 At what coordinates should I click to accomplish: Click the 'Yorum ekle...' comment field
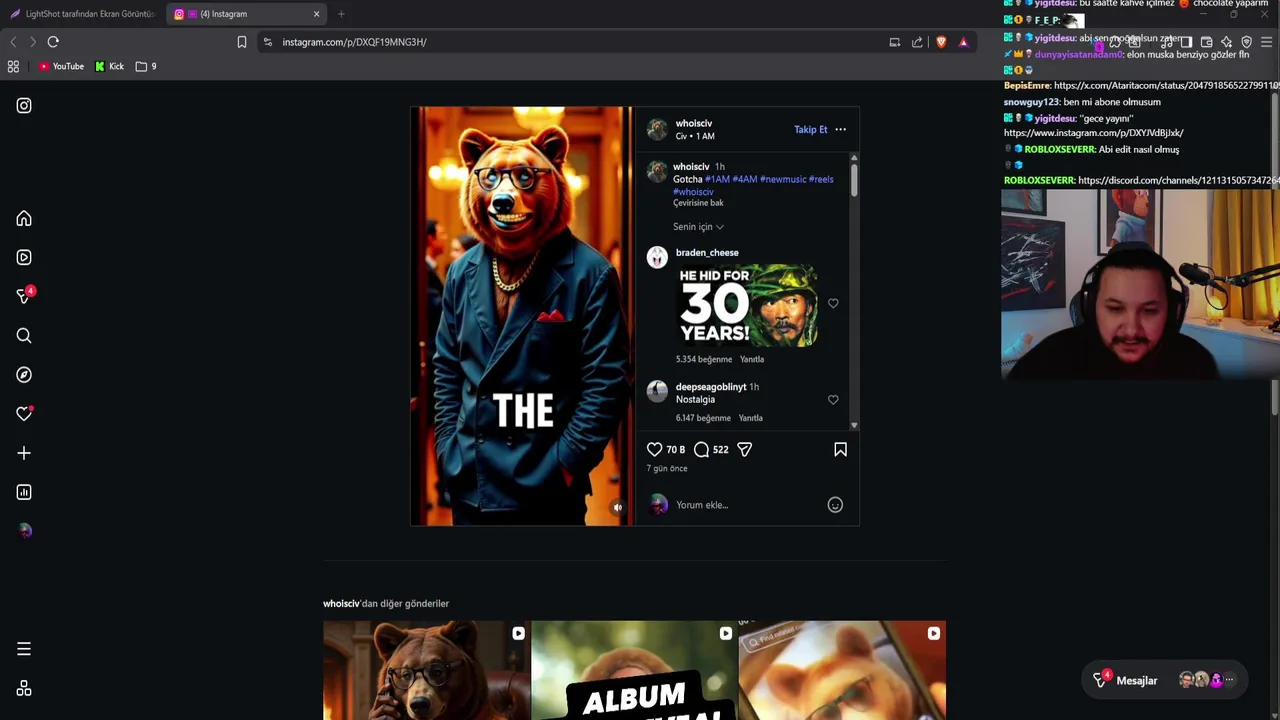[746, 505]
